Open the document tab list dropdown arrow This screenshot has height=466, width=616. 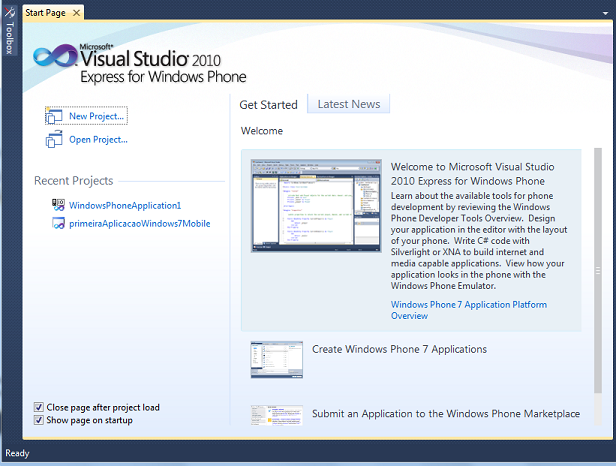pos(605,13)
